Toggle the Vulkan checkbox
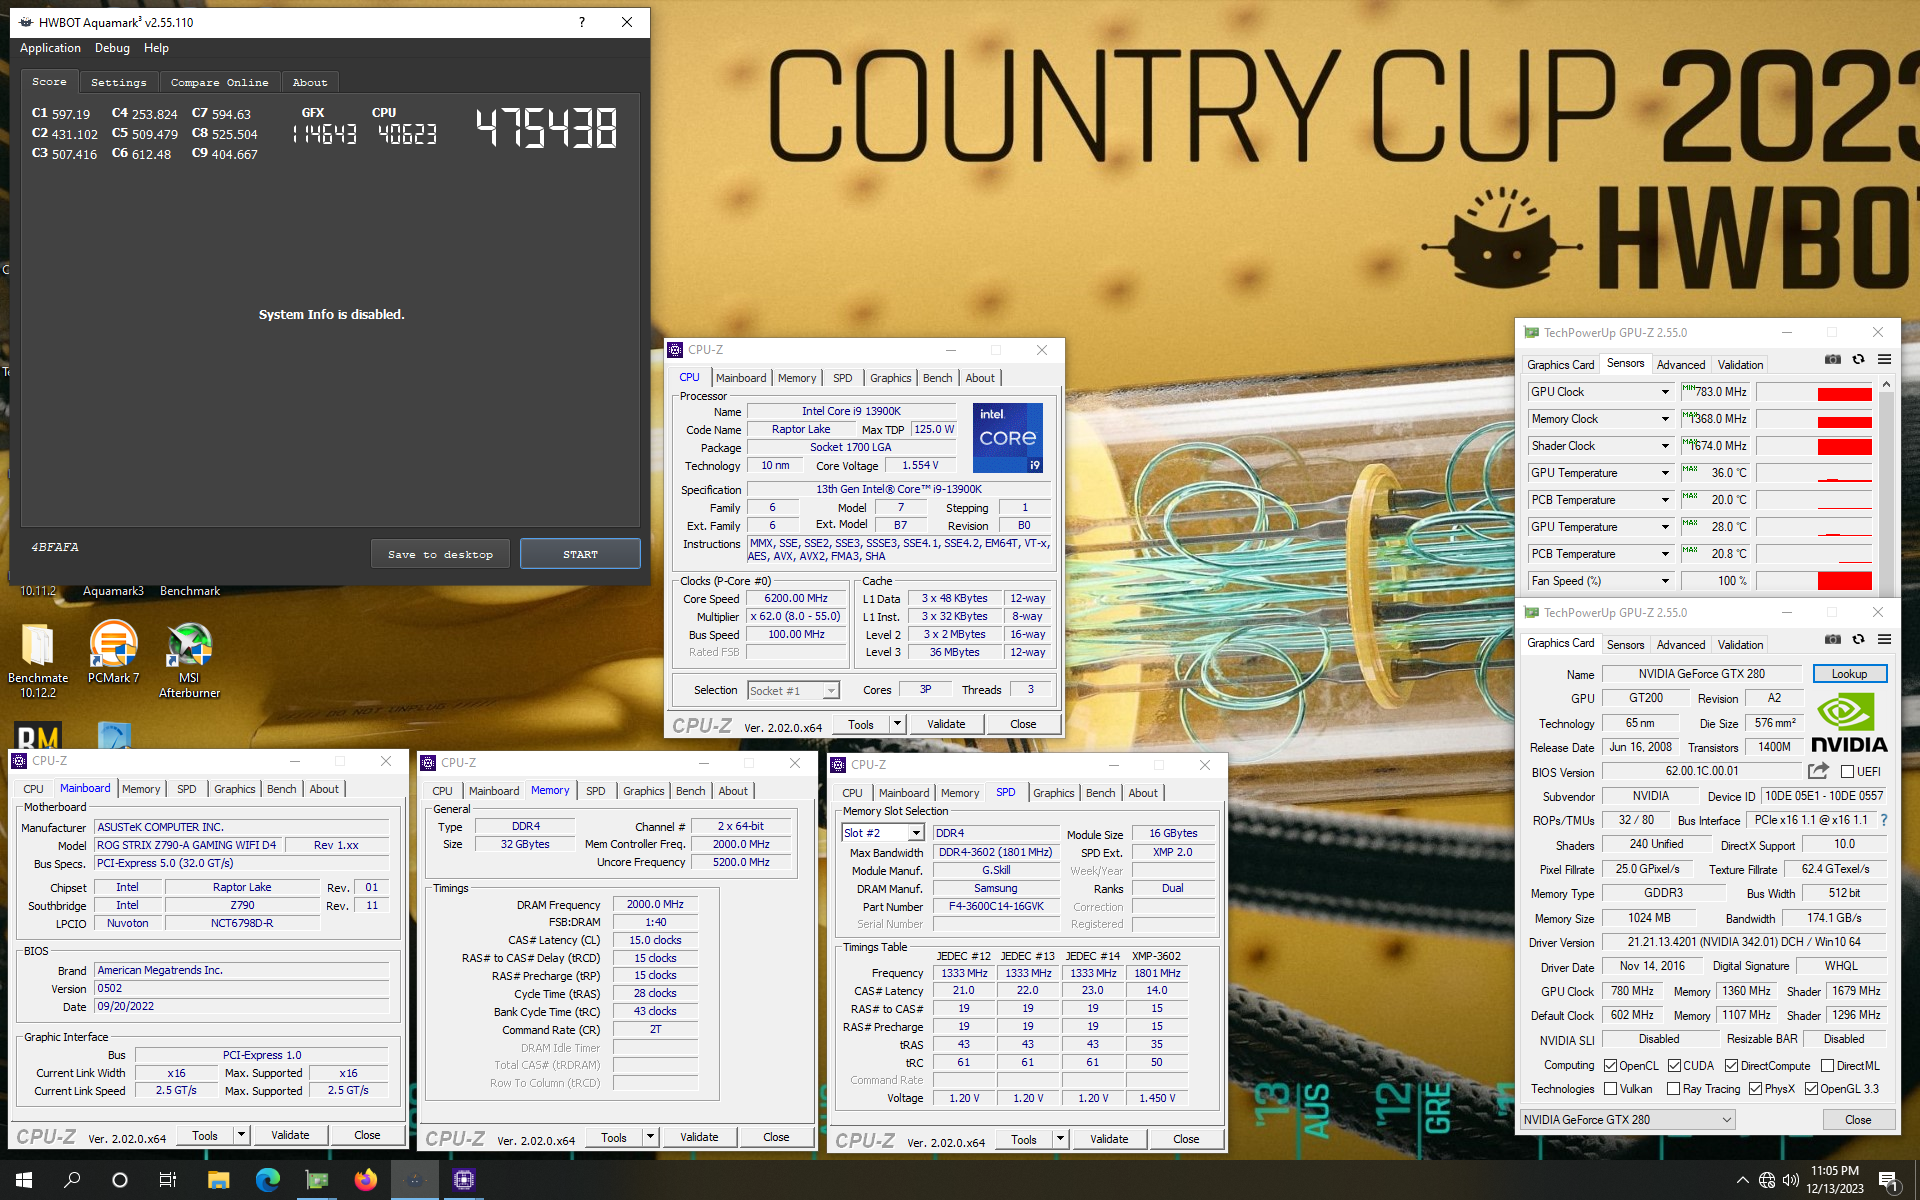Screen dimensions: 1920x1200 pyautogui.click(x=1610, y=1089)
